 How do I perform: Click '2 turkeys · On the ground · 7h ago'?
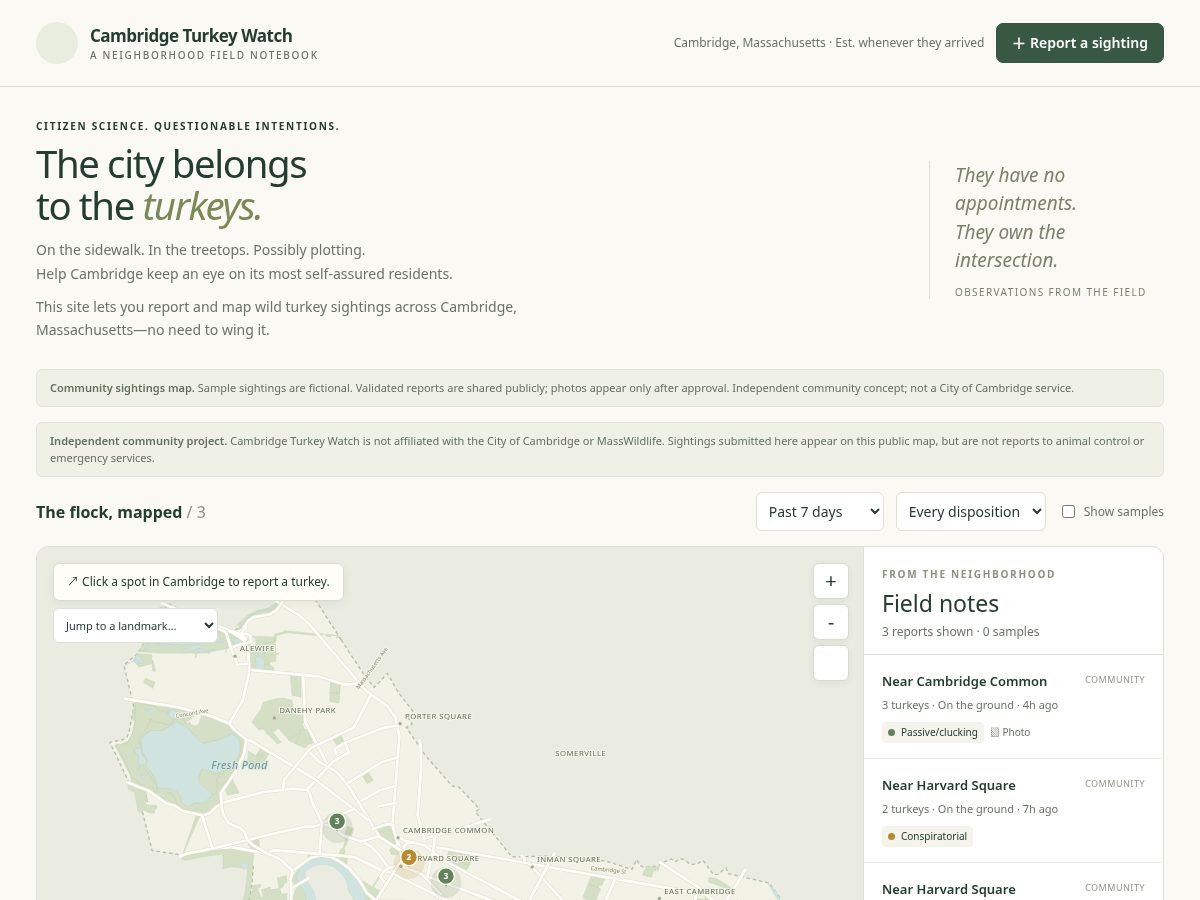click(x=970, y=809)
